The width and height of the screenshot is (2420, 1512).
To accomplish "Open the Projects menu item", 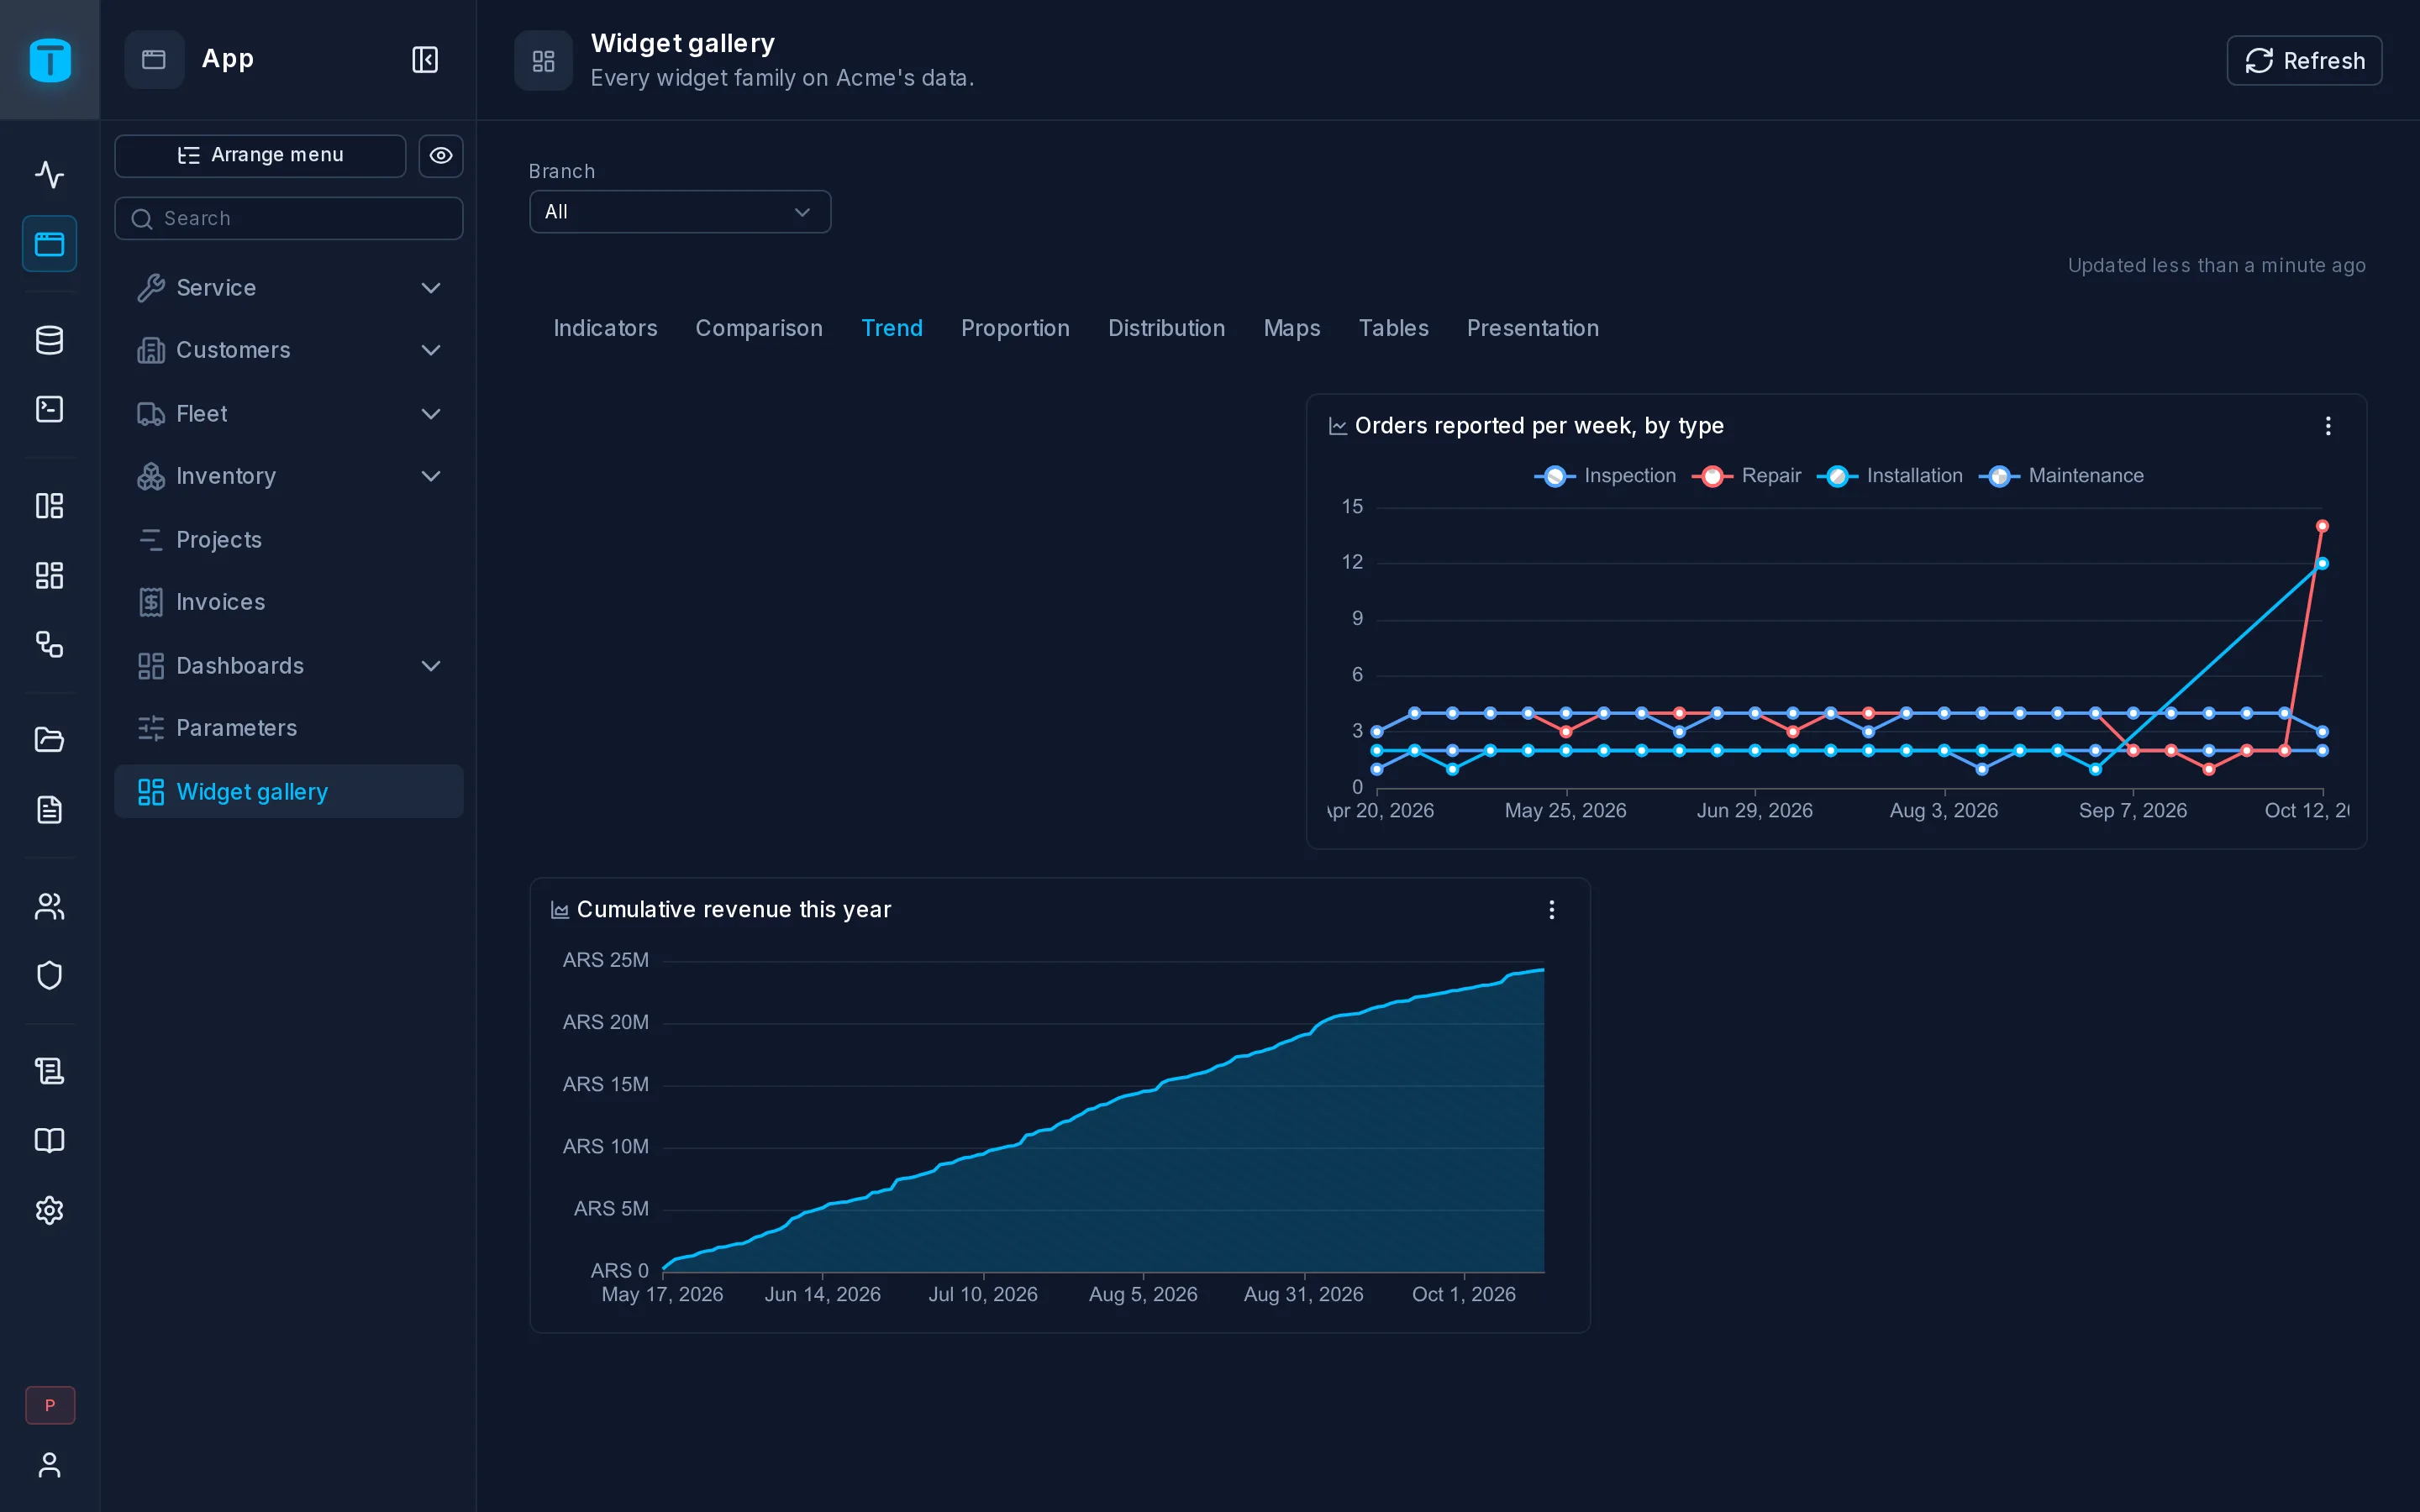I will pos(289,540).
